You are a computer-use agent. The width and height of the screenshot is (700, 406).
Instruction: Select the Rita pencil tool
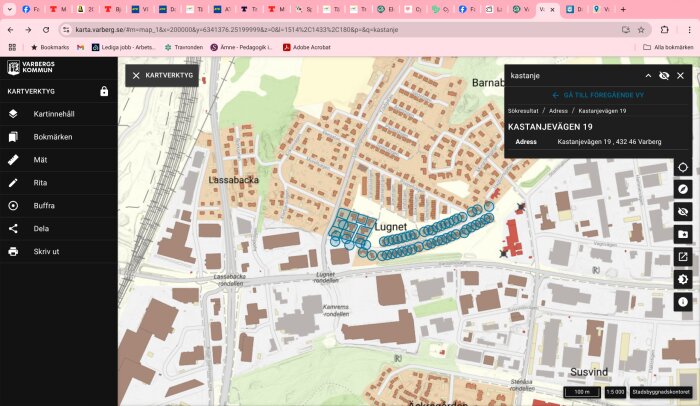pyautogui.click(x=58, y=183)
